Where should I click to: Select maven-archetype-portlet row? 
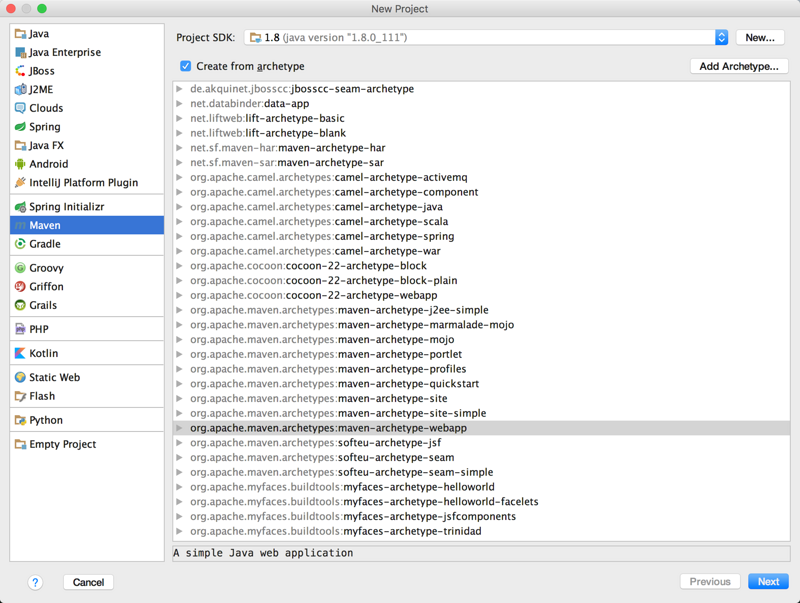coord(482,354)
